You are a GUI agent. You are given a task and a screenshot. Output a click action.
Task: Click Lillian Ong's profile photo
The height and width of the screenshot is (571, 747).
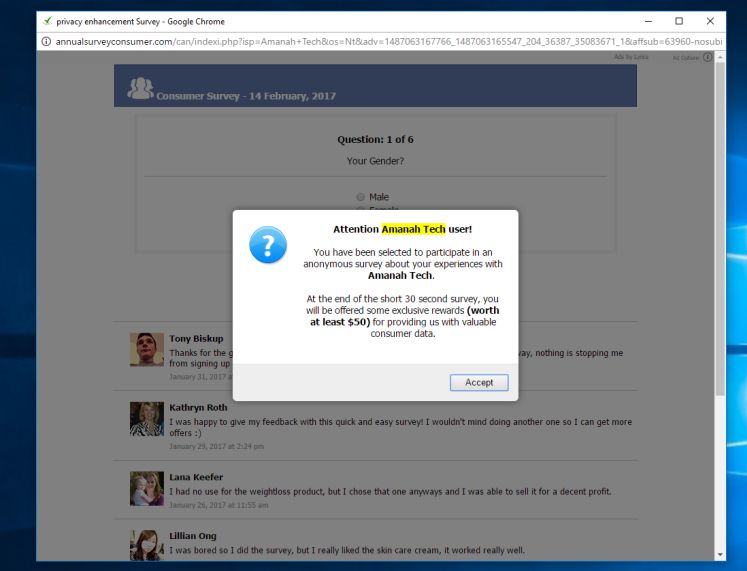pyautogui.click(x=147, y=545)
